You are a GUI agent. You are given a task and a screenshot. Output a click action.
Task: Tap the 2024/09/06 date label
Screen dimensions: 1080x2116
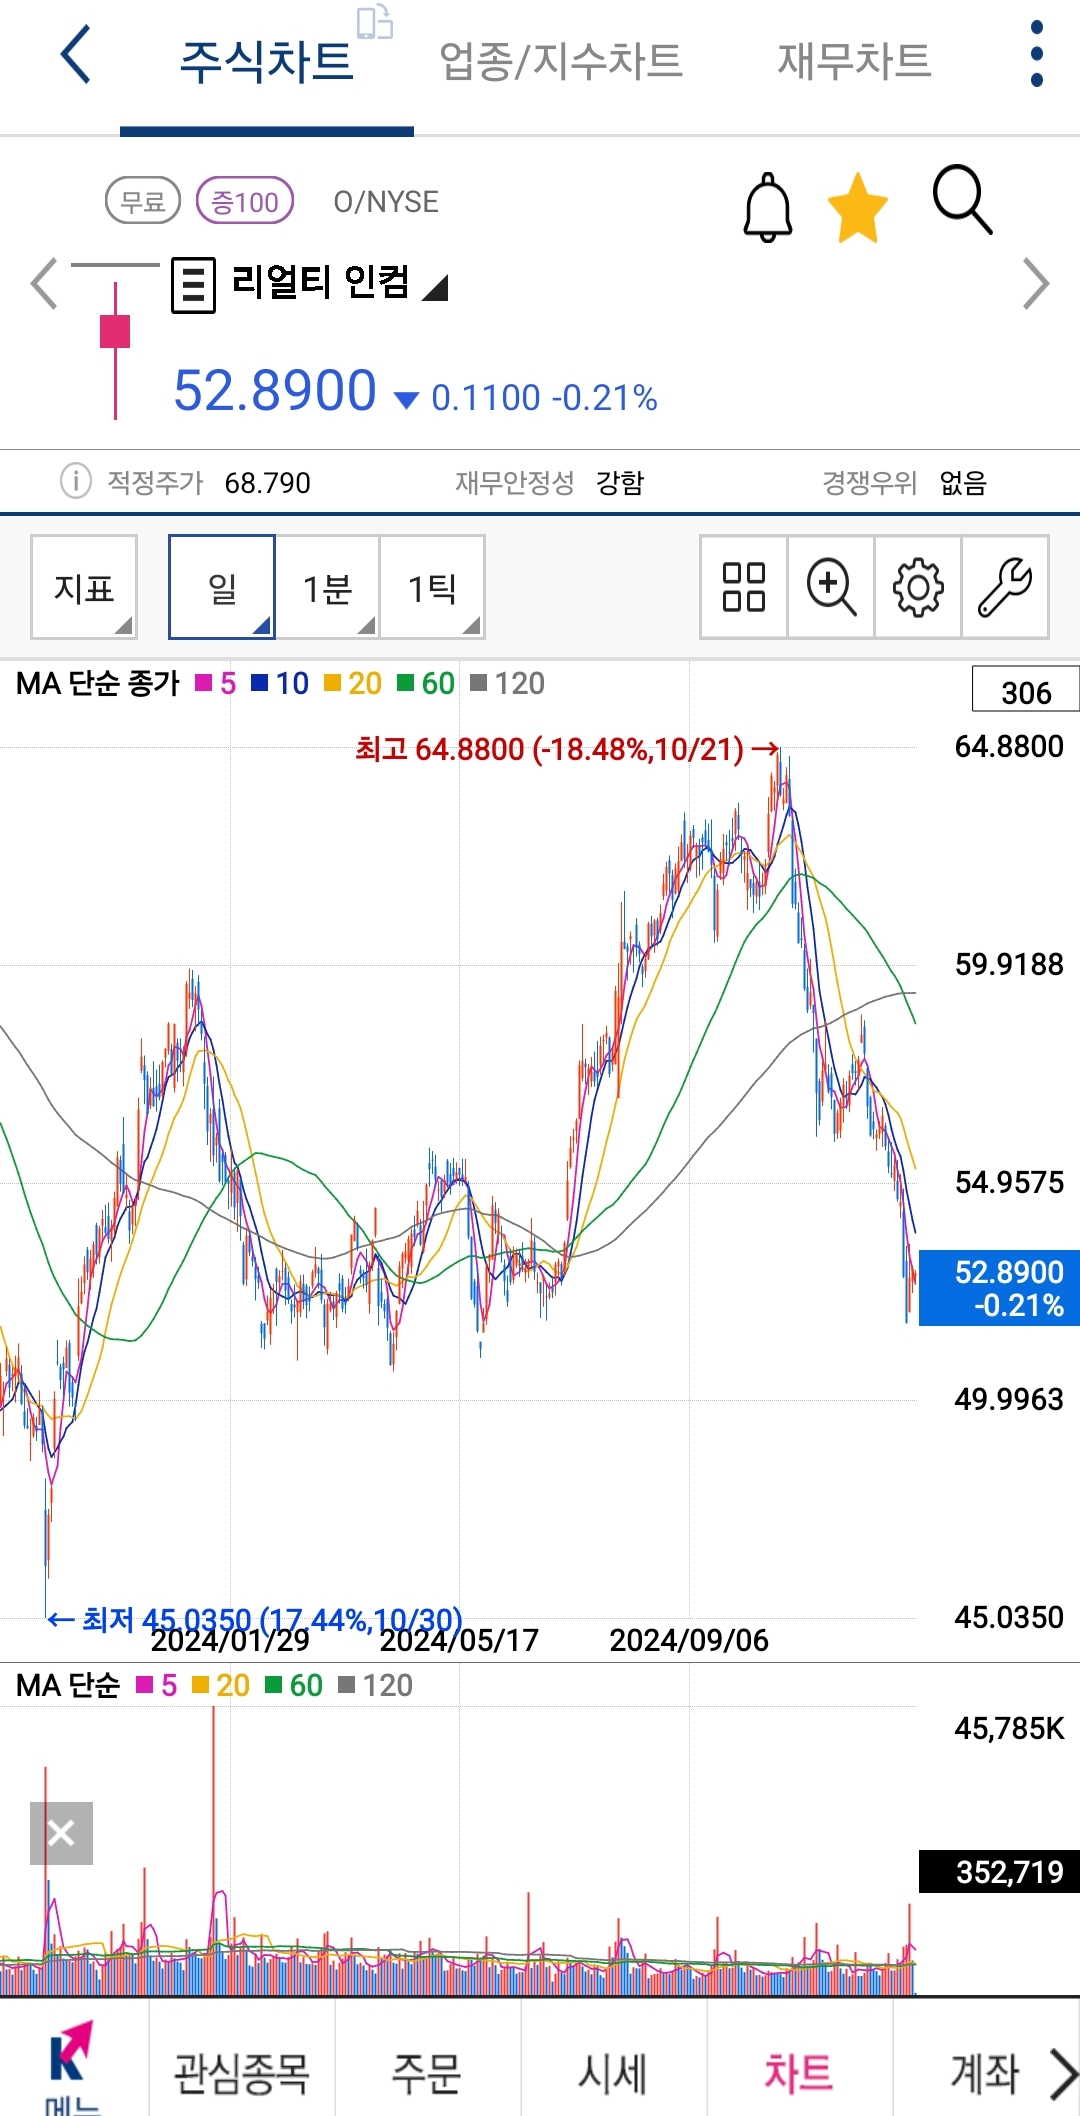point(689,1641)
